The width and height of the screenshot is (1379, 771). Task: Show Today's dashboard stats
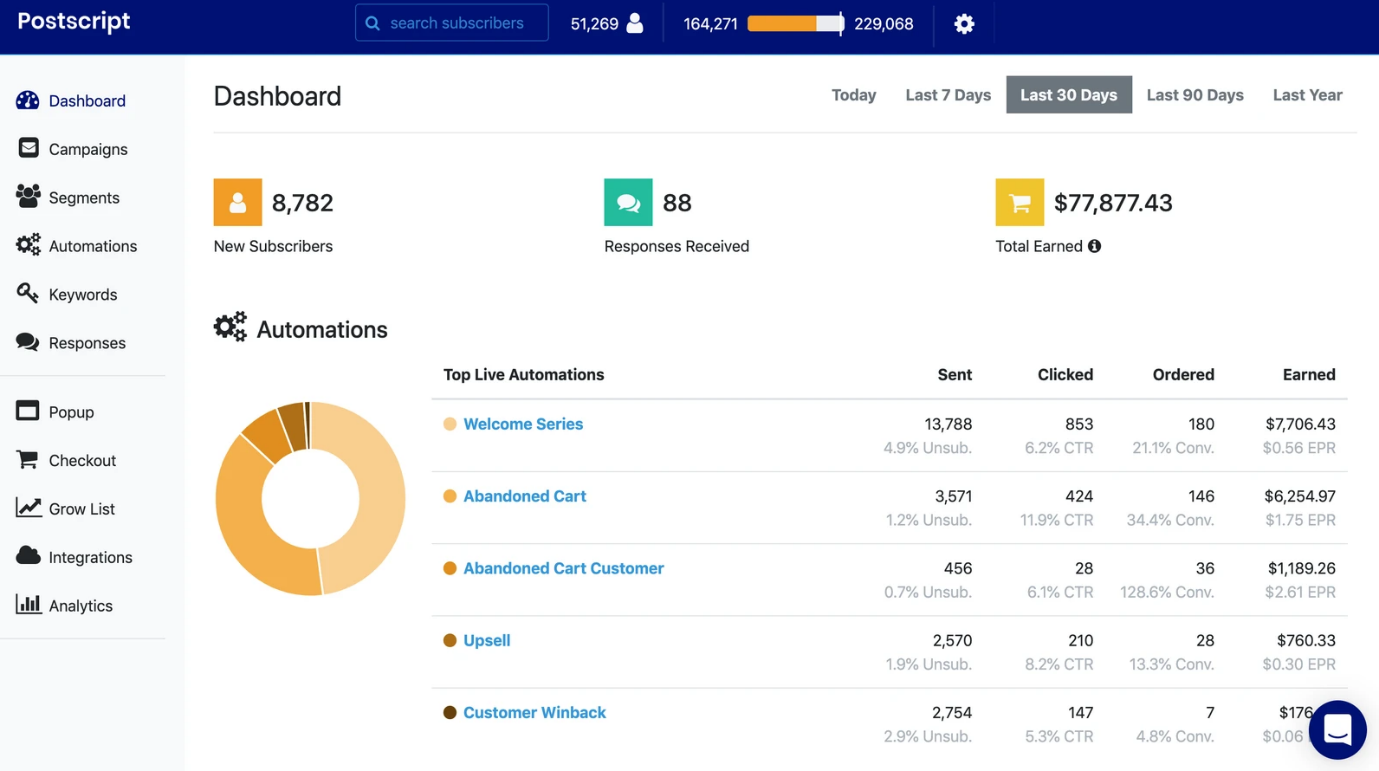pos(853,95)
